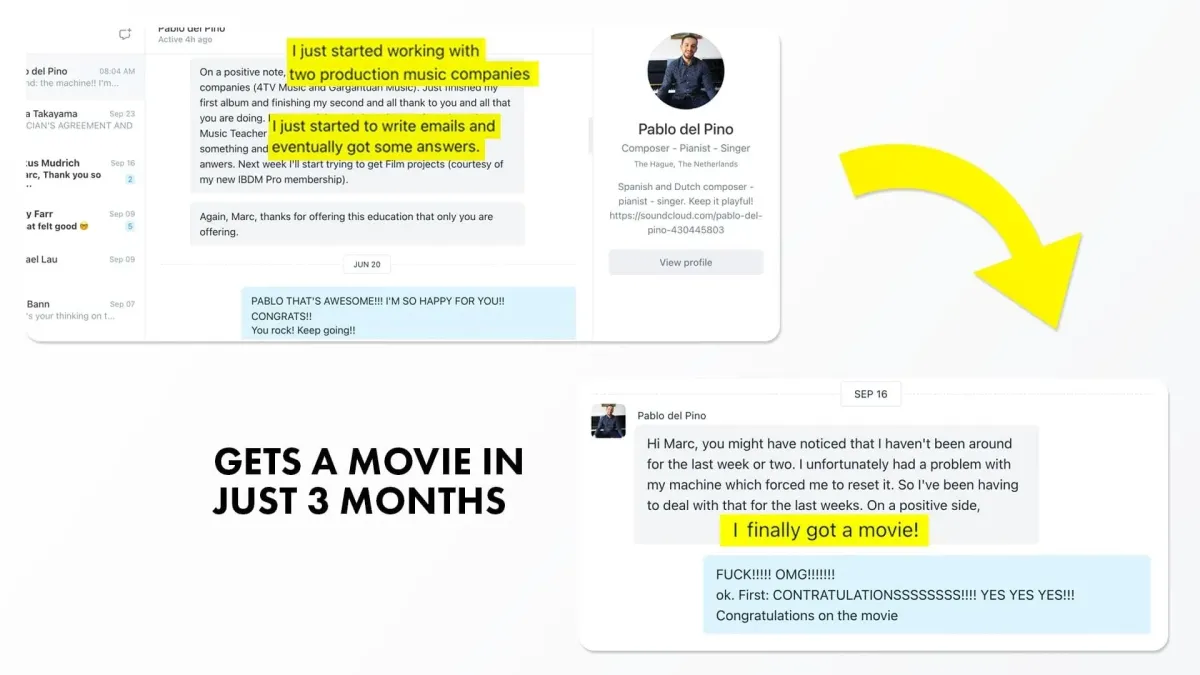Click the new message compose icon
This screenshot has width=1200, height=675.
click(x=125, y=34)
